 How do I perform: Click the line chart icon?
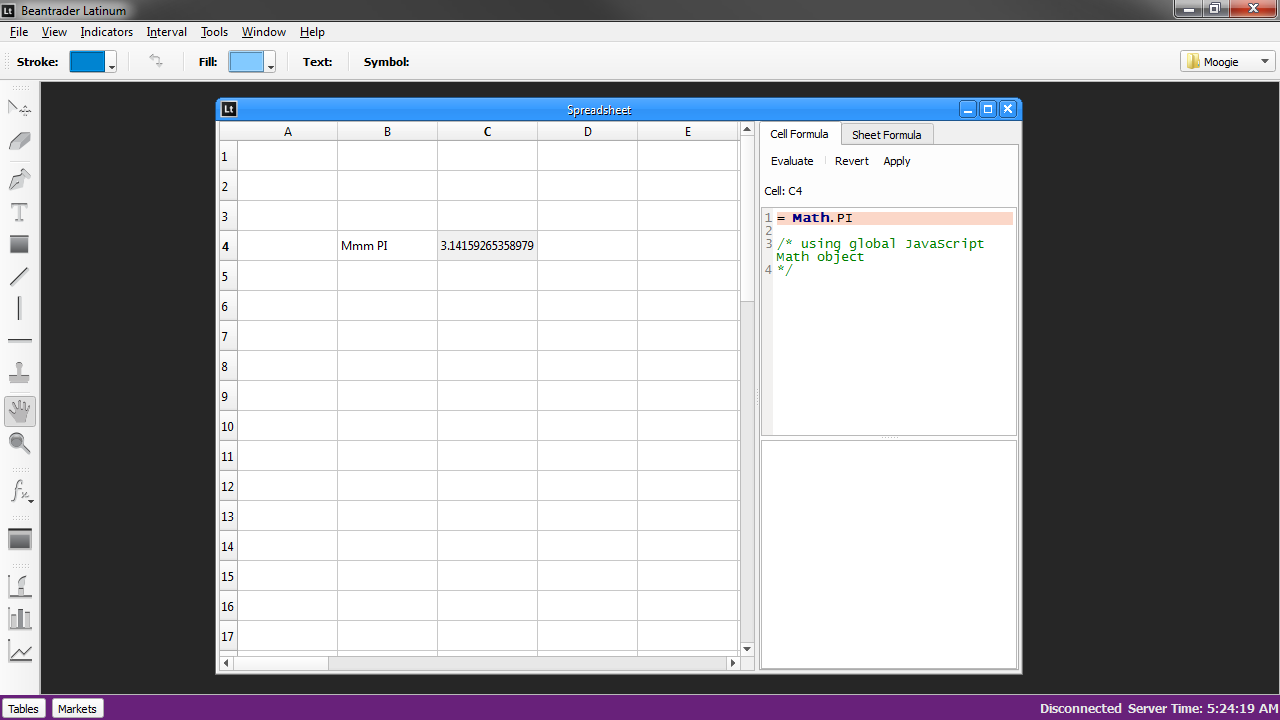pyautogui.click(x=20, y=652)
